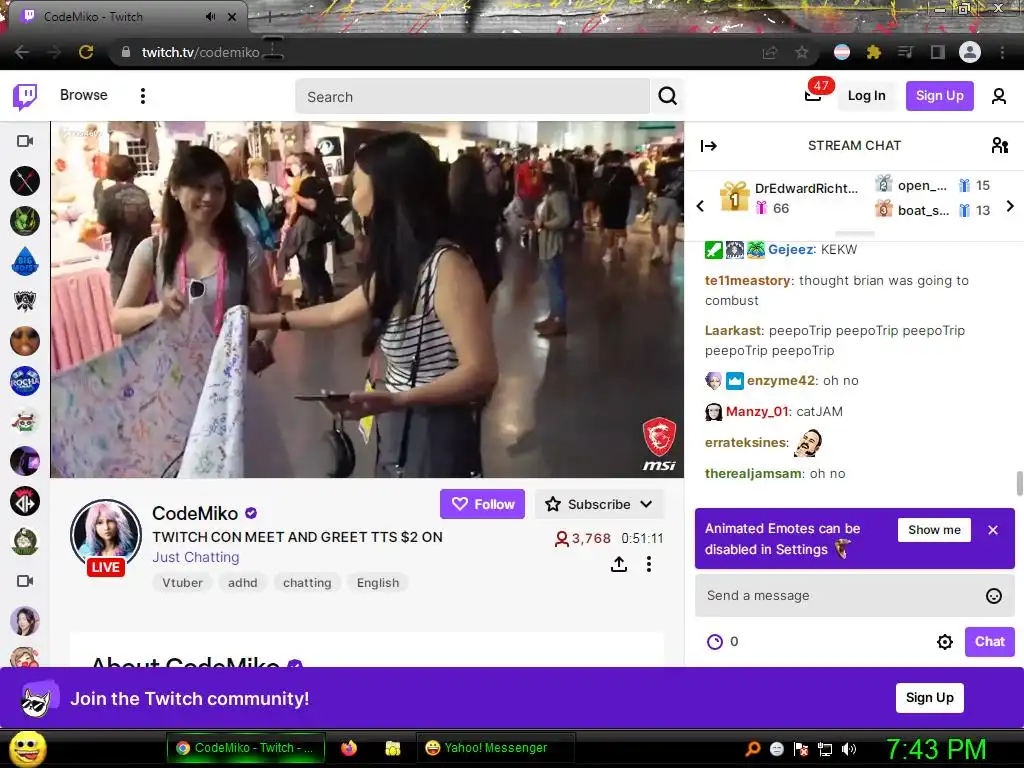Open the BIG MOIST sidebar channel
The image size is (1024, 768).
point(25,261)
